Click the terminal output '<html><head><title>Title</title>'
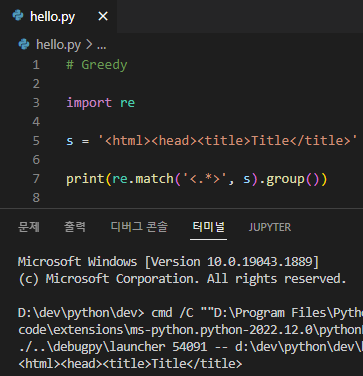This screenshot has height=376, width=363. point(130,364)
